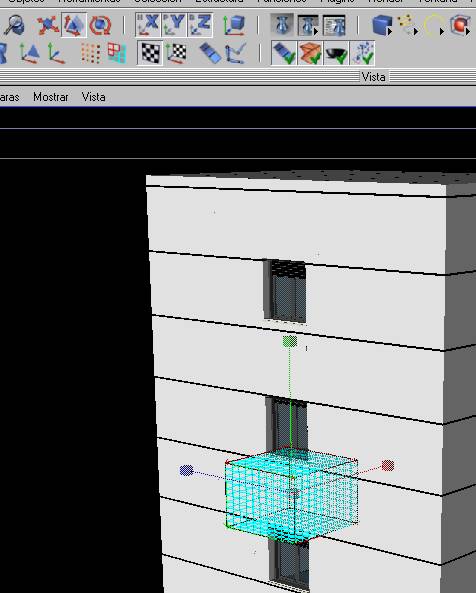Screen dimensions: 476x593
Task: Select the Move tool icon
Action: click(48, 25)
